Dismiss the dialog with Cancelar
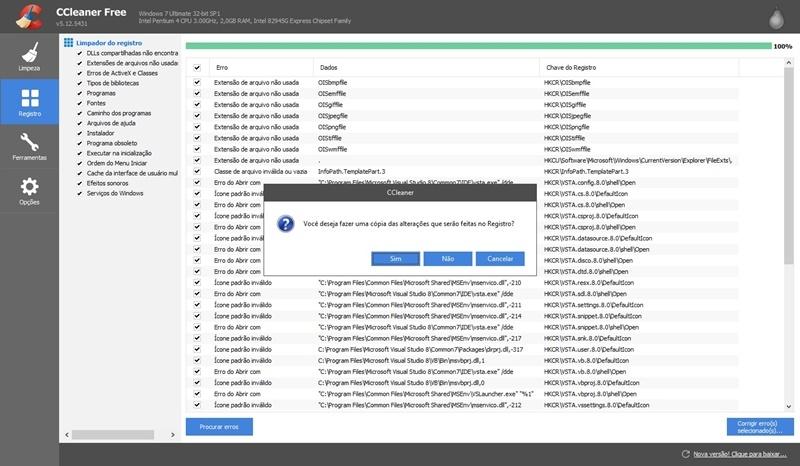Viewport: 800px width, 466px height. tap(500, 259)
